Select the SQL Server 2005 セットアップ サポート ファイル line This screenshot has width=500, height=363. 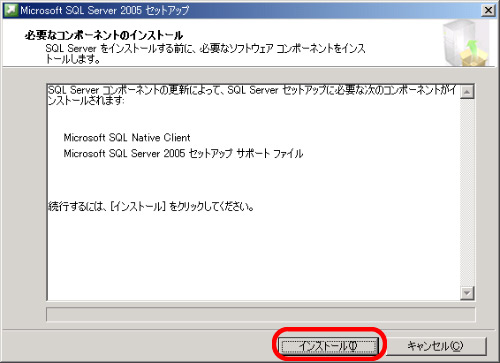(x=183, y=153)
